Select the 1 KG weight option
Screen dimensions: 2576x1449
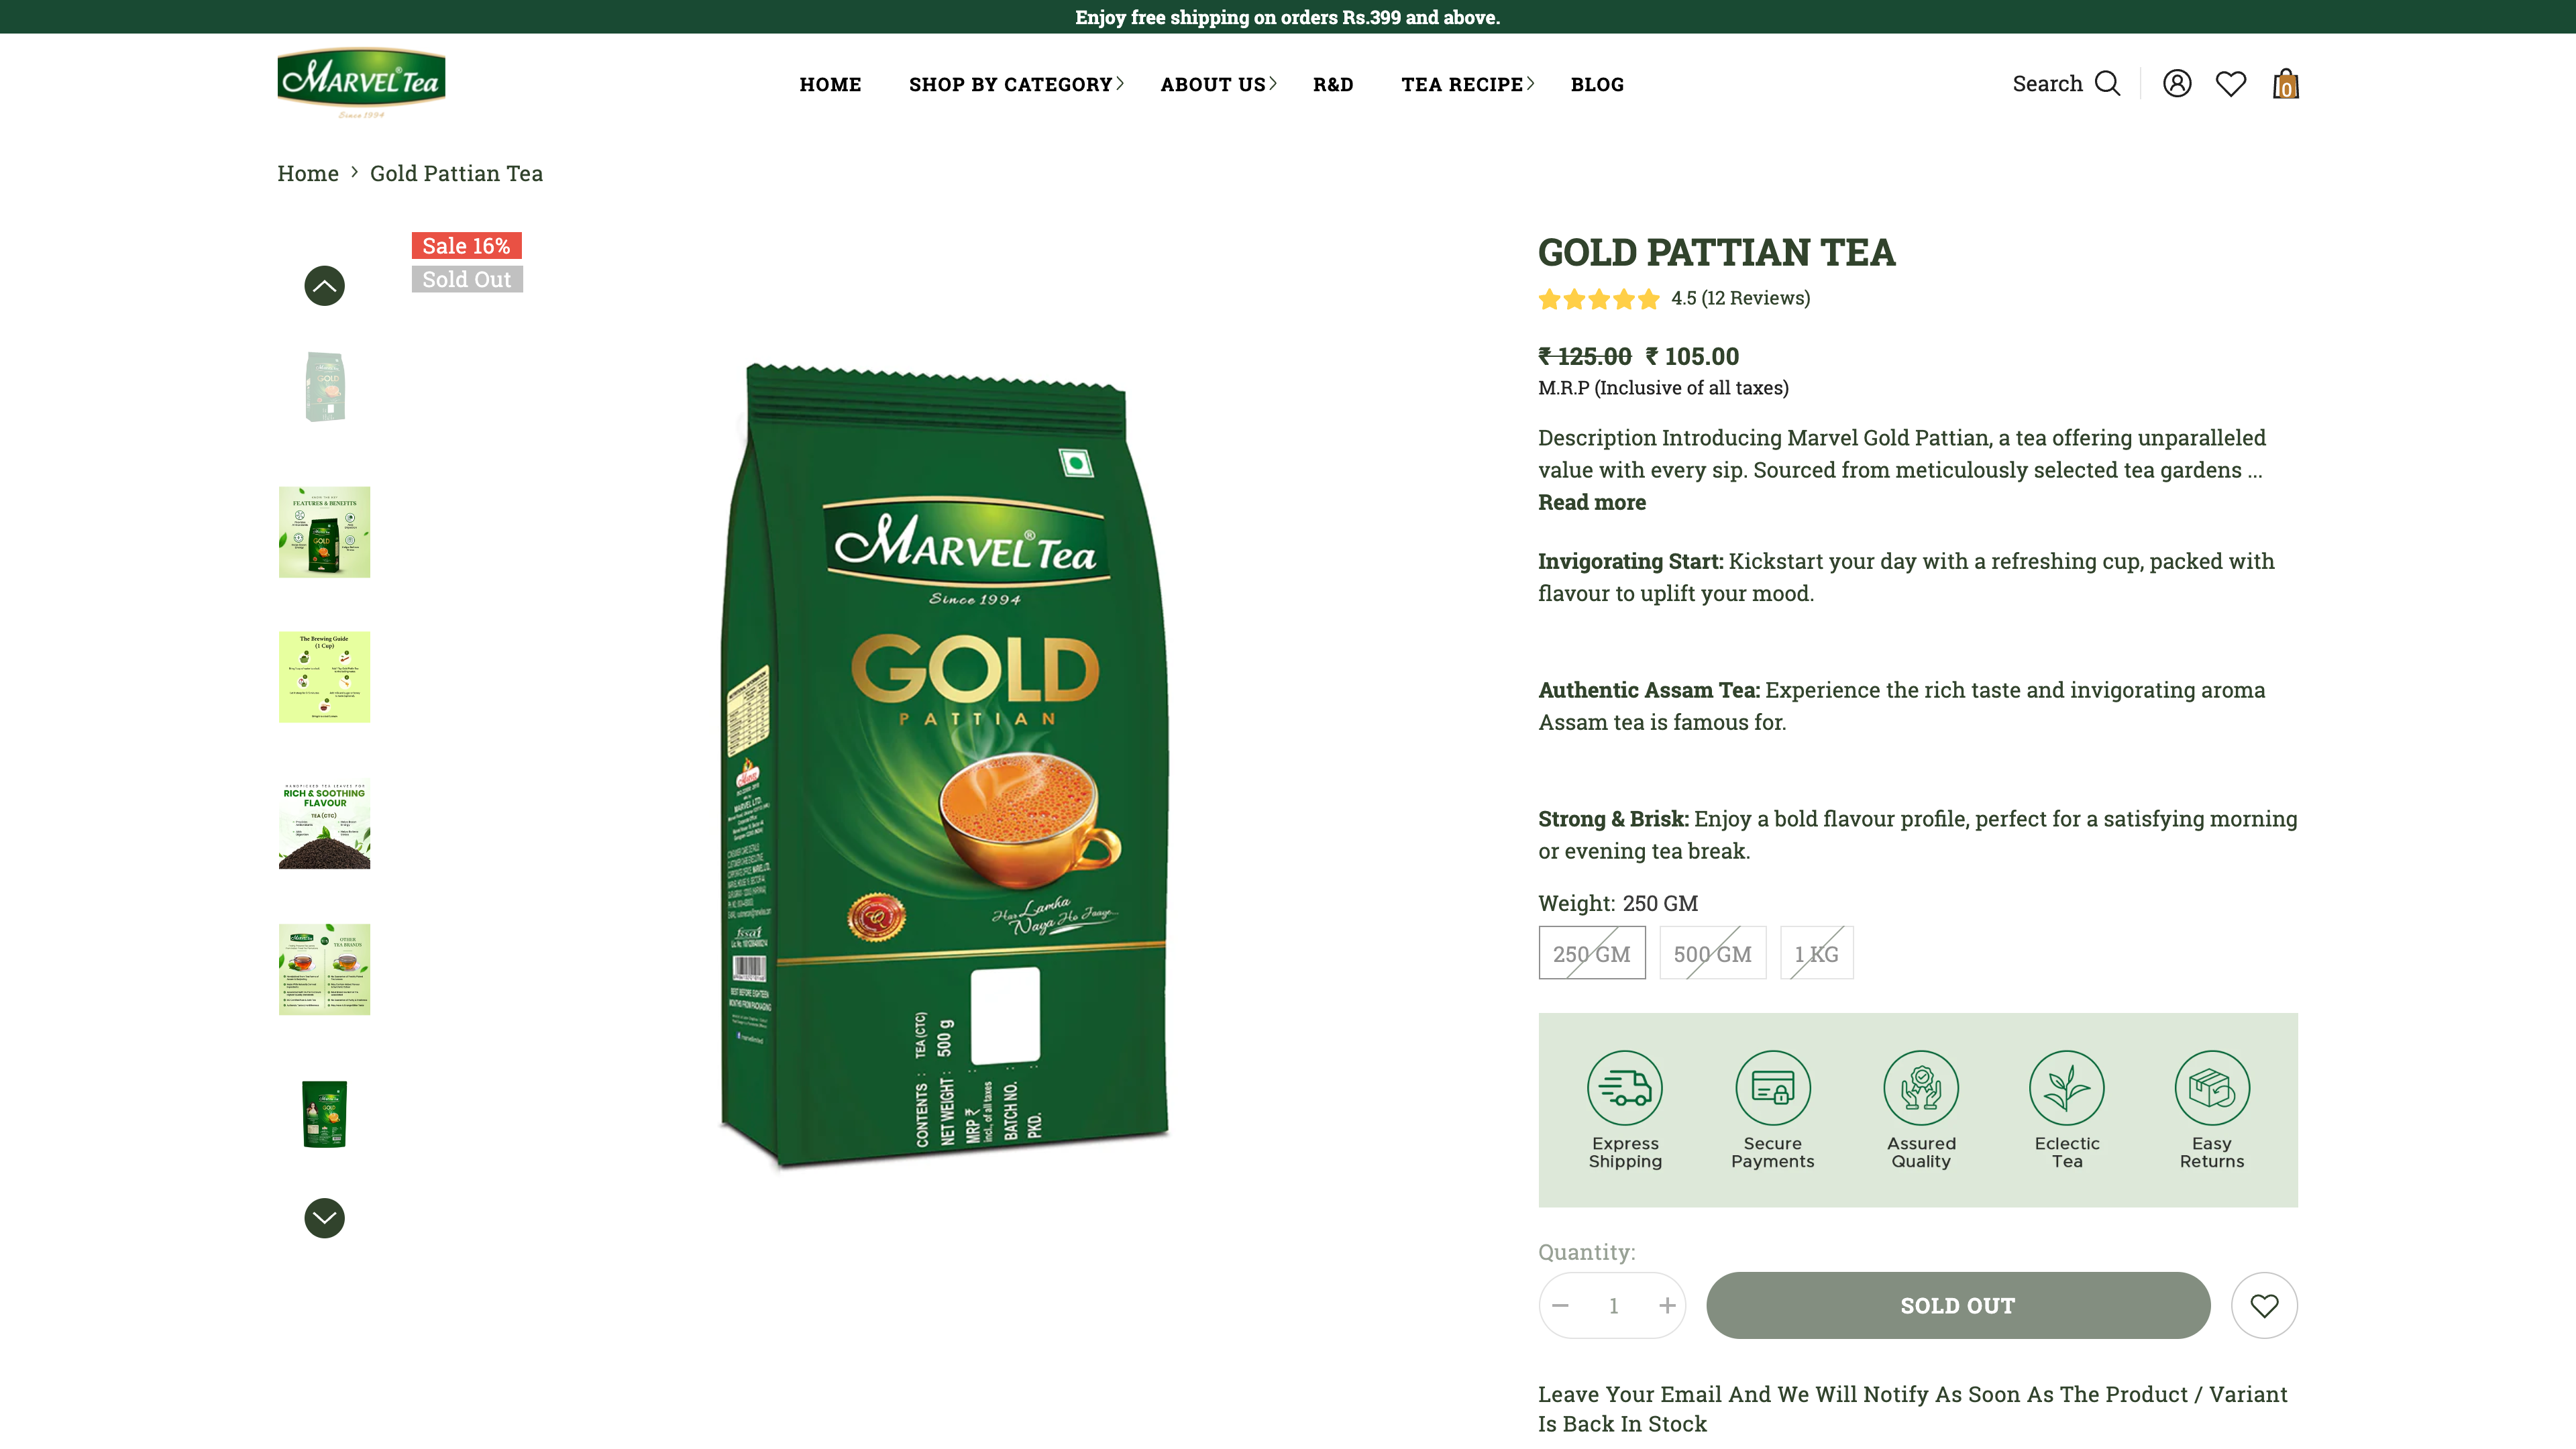(1817, 953)
